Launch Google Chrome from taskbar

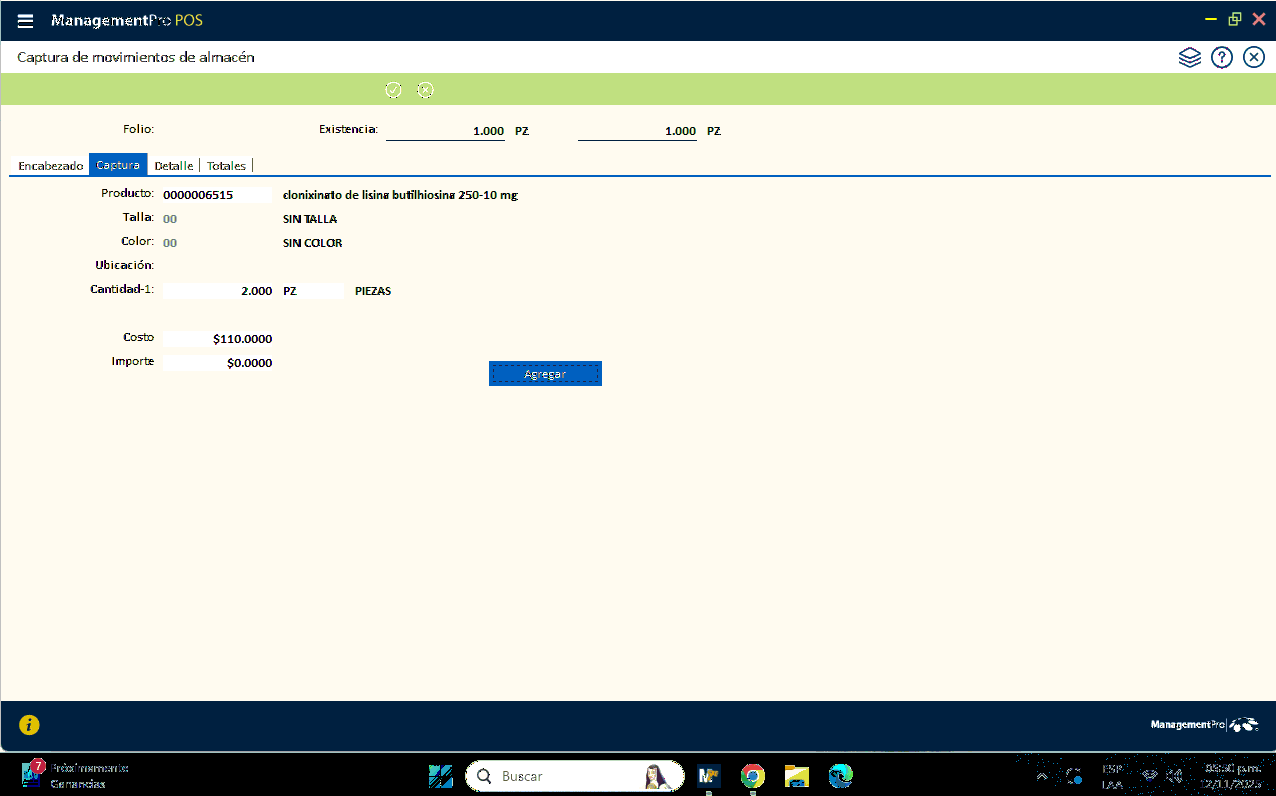[753, 776]
